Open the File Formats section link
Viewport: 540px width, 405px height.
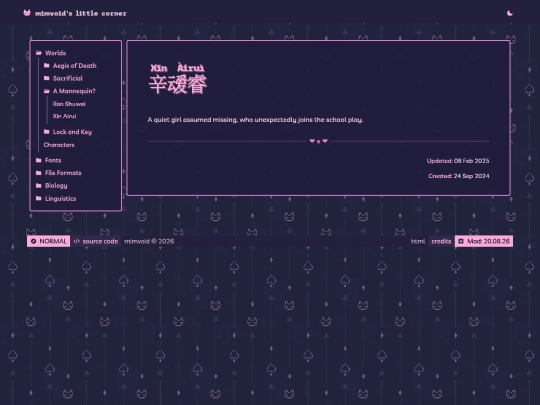pos(63,173)
